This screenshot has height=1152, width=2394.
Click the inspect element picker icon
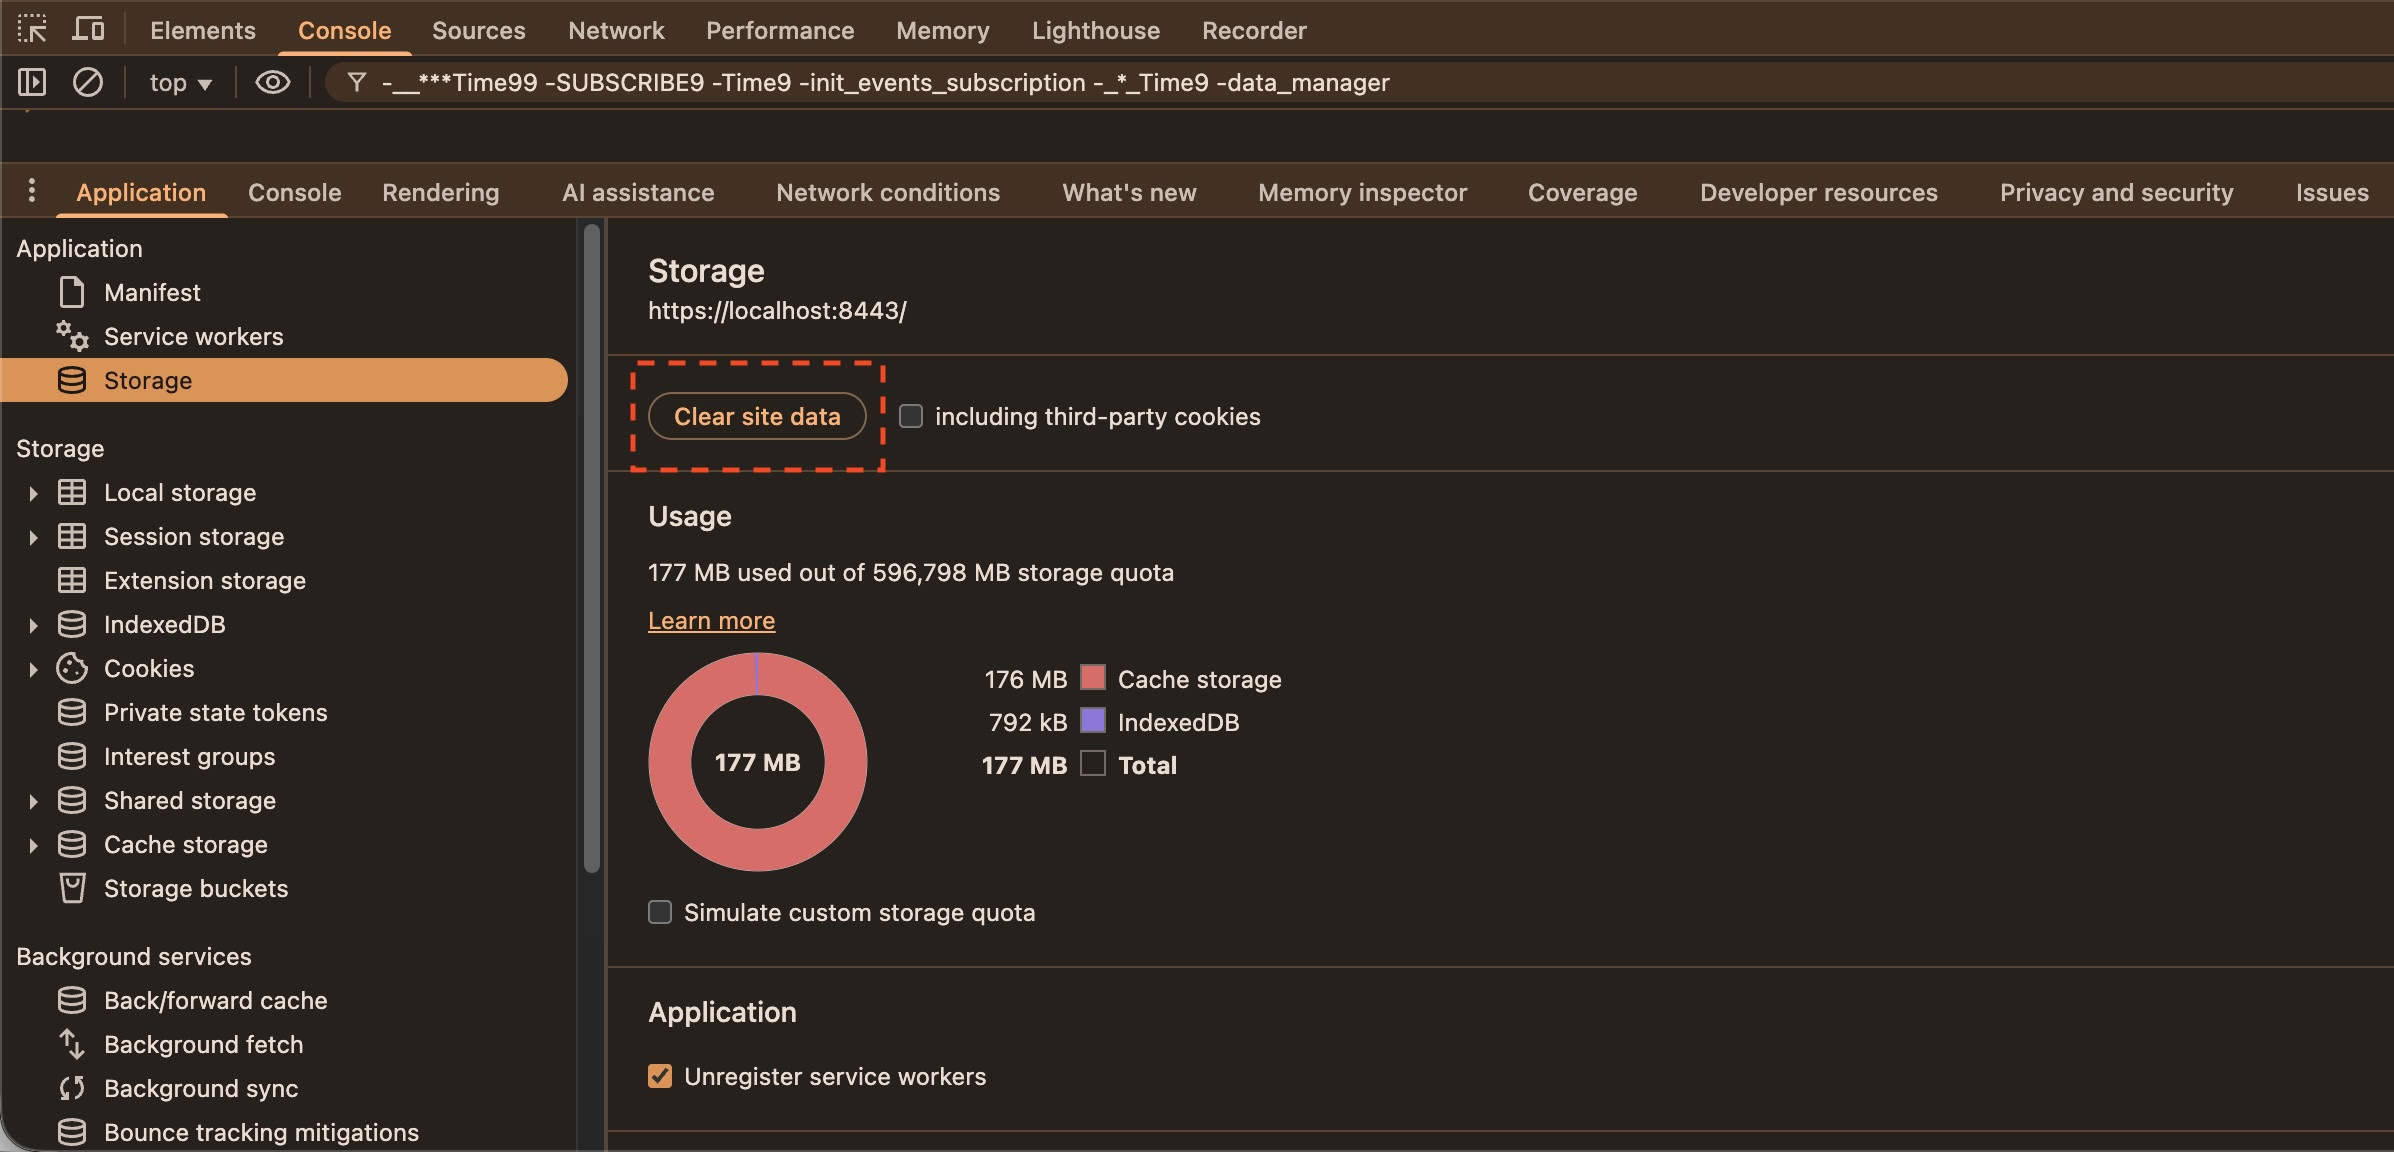click(x=32, y=29)
